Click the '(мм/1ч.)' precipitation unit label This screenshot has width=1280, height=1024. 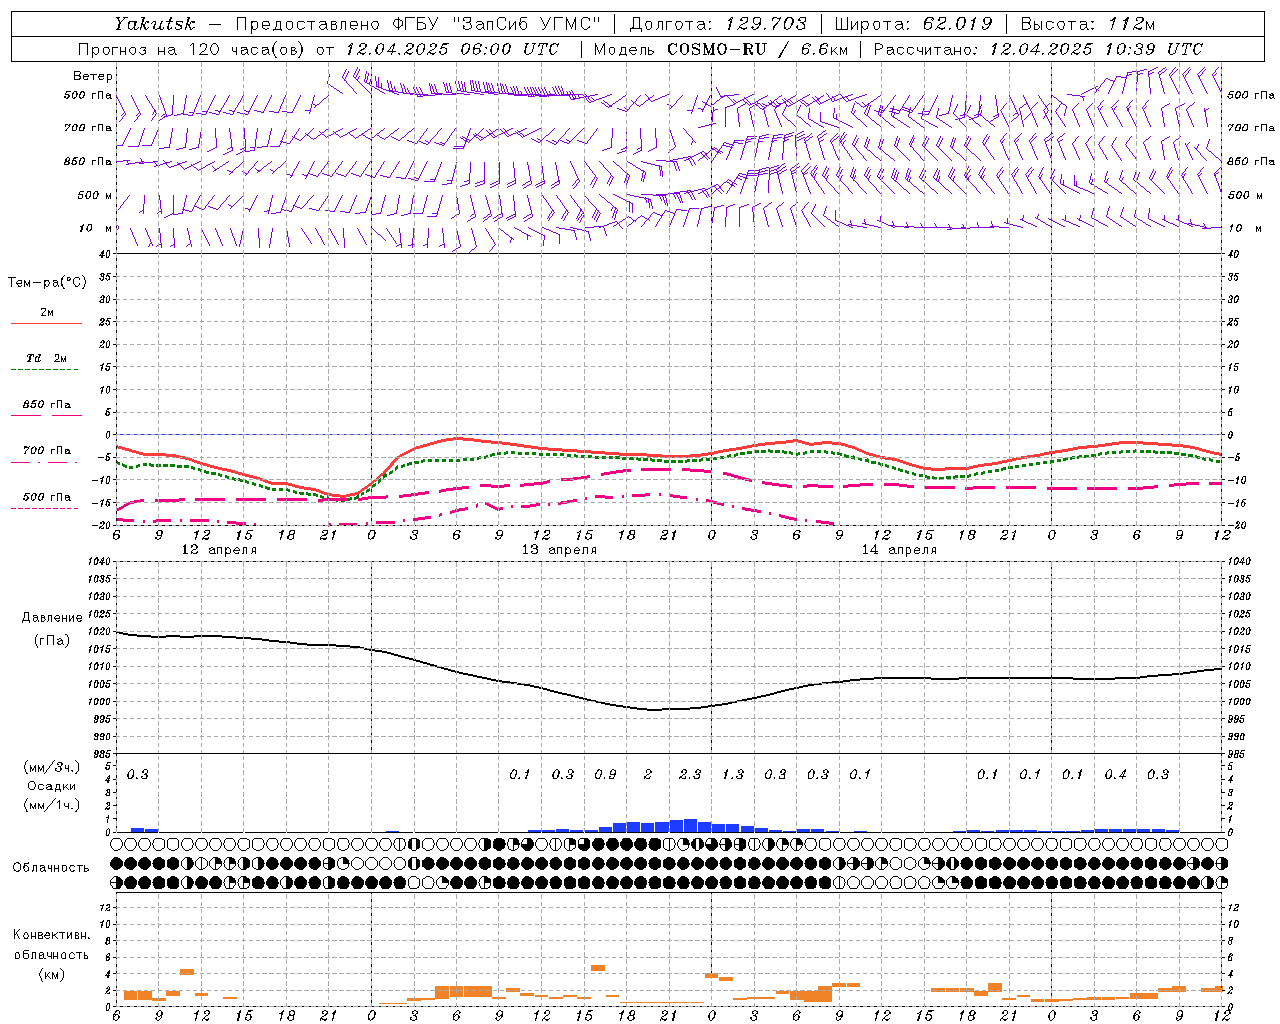point(51,805)
